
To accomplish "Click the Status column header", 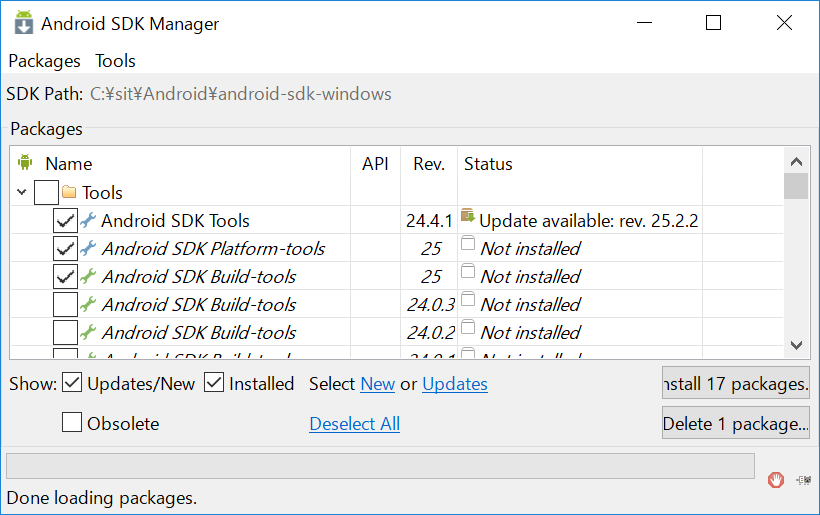I will click(488, 164).
